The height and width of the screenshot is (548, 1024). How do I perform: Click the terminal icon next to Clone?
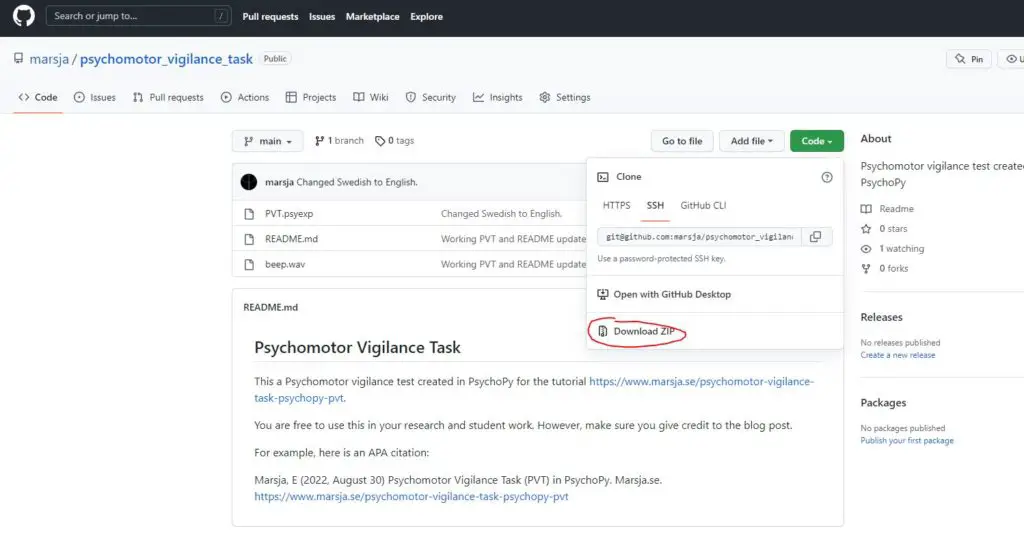click(x=603, y=177)
